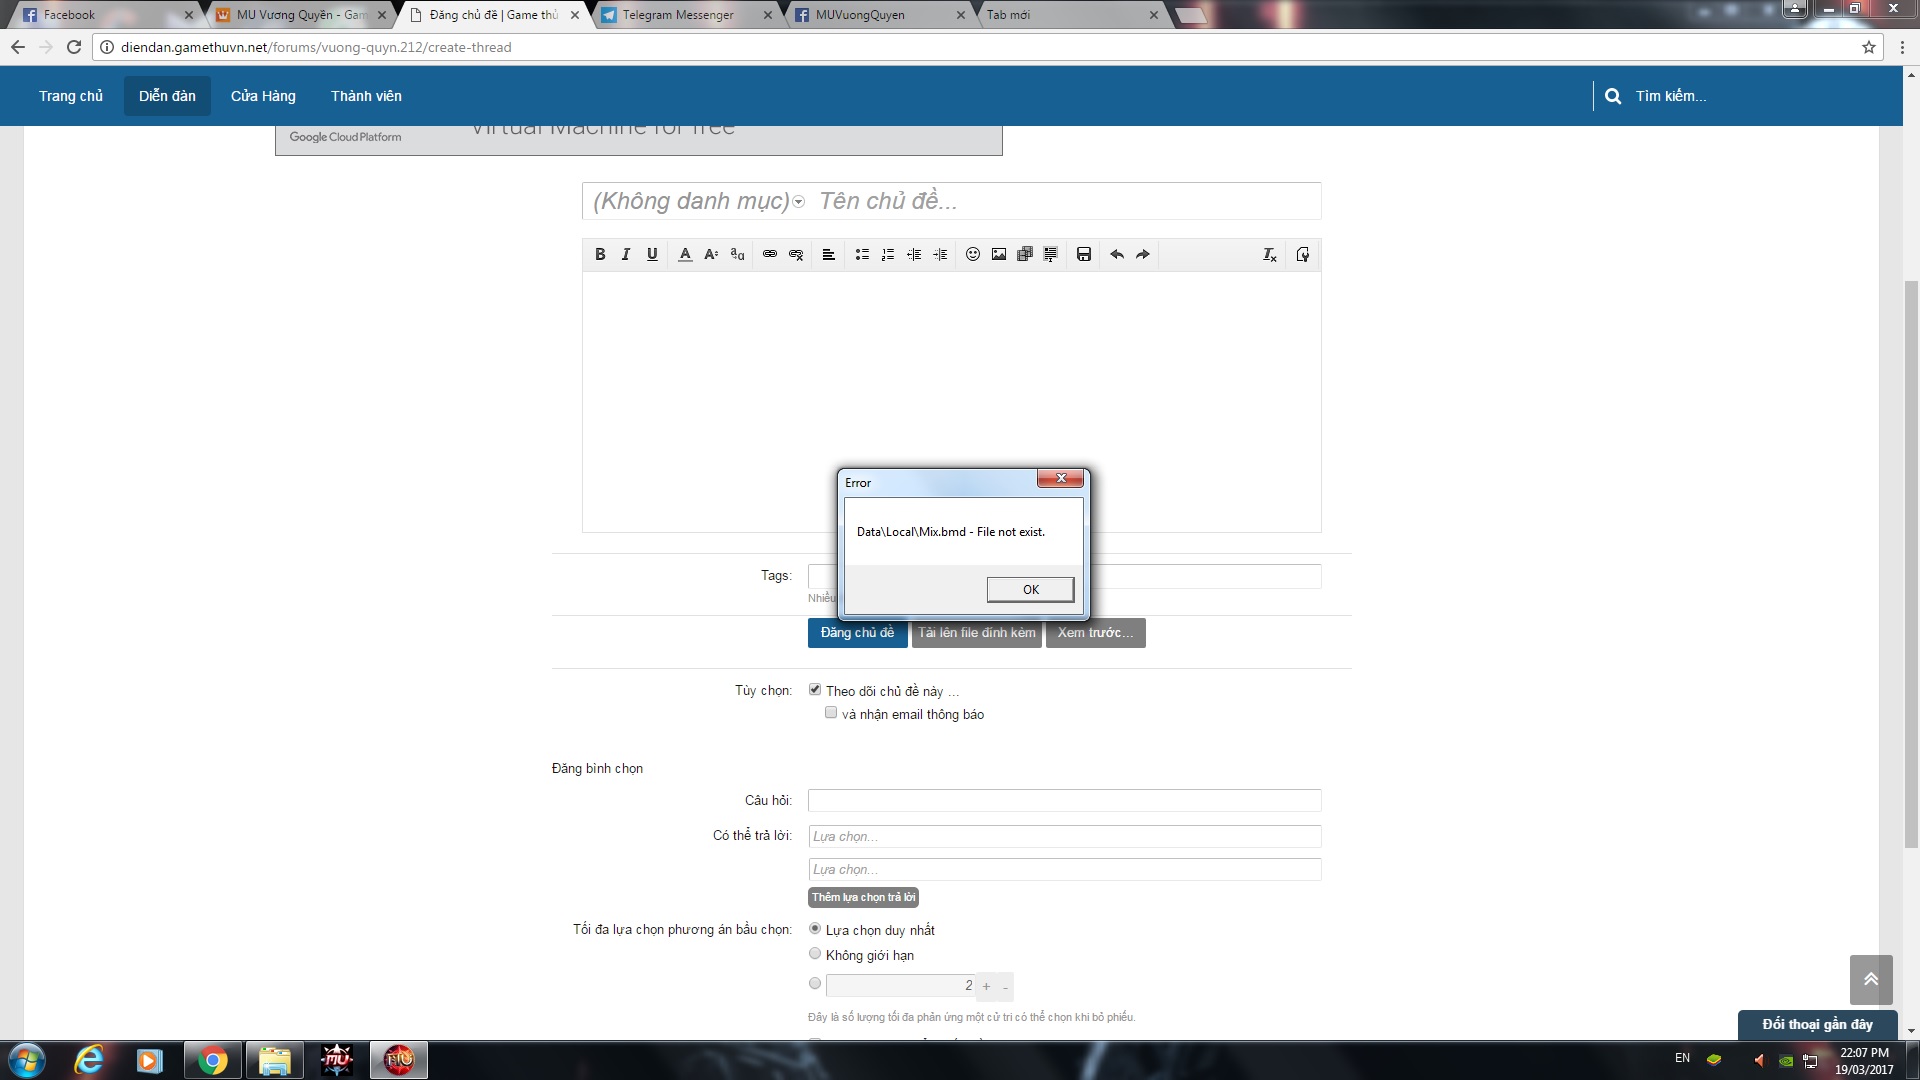Undo last edit in editor
Screen dimensions: 1920x1080
tap(1116, 254)
